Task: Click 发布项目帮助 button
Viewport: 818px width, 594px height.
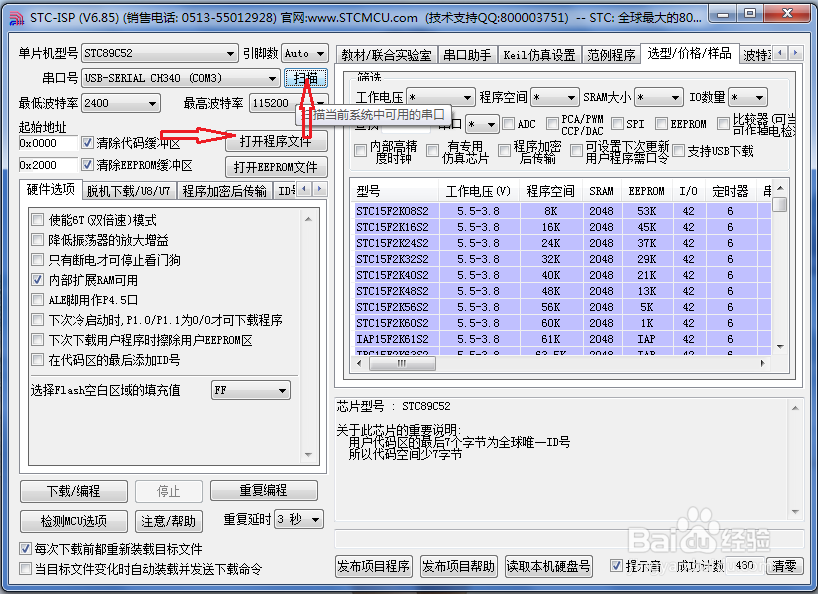Action: (x=459, y=566)
